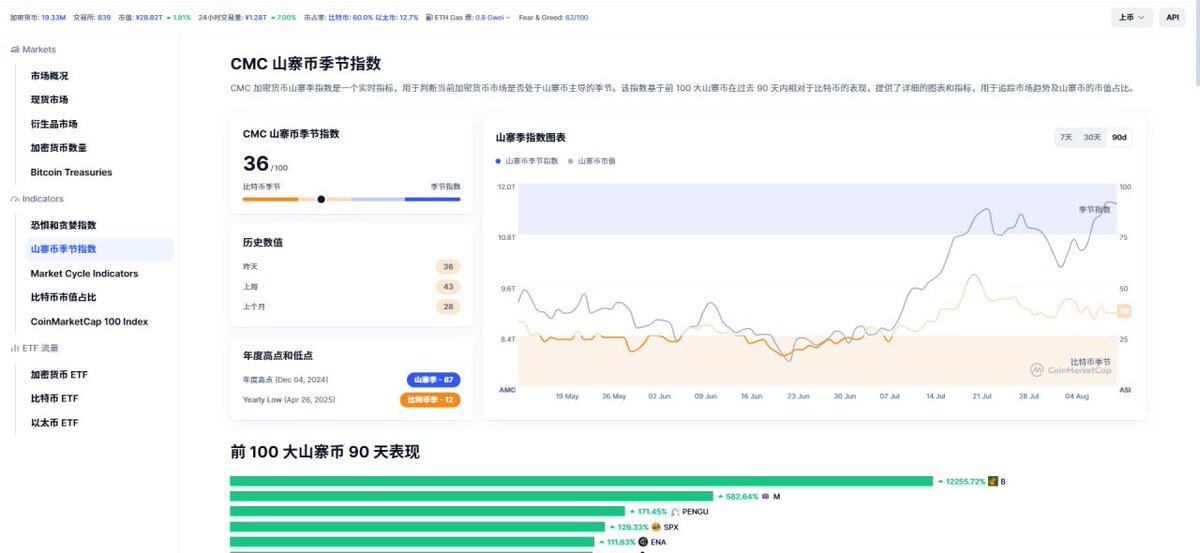Open 衍生品市场 in the sidebar
This screenshot has width=1200, height=553.
(x=54, y=124)
